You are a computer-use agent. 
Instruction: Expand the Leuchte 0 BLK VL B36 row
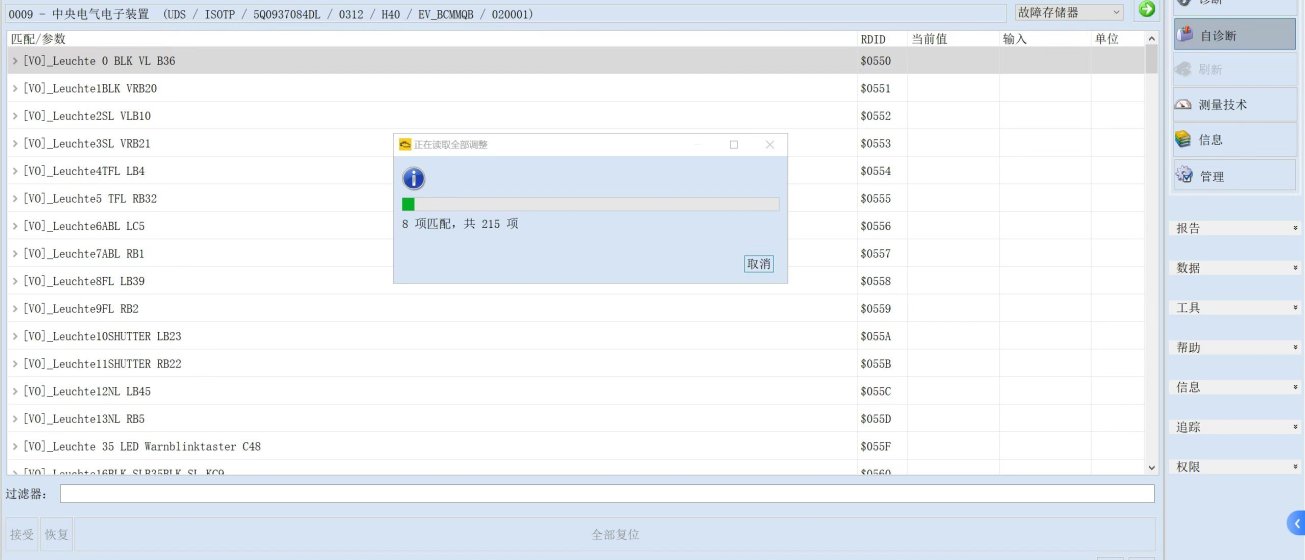coord(15,61)
